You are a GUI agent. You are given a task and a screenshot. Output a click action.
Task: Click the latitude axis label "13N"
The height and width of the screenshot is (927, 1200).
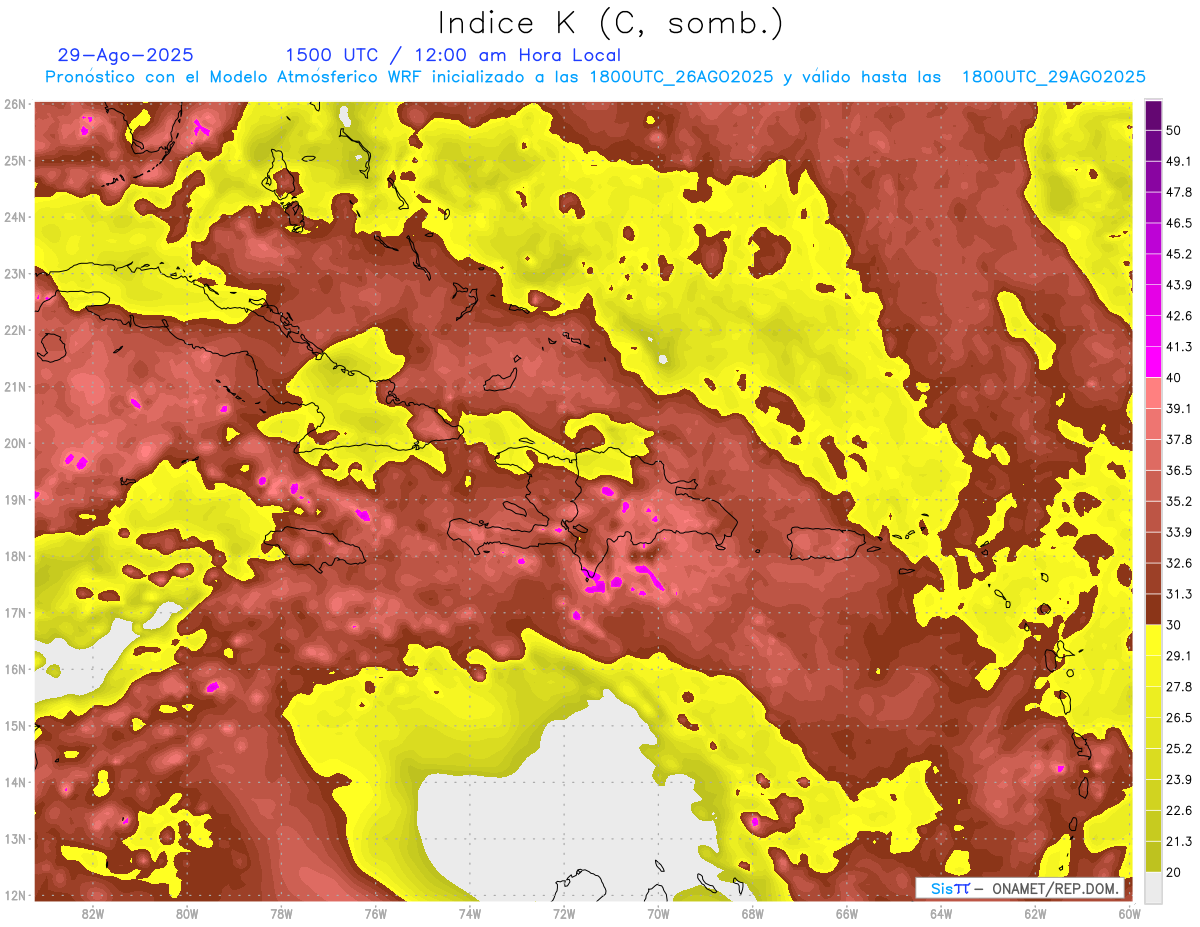(15, 839)
